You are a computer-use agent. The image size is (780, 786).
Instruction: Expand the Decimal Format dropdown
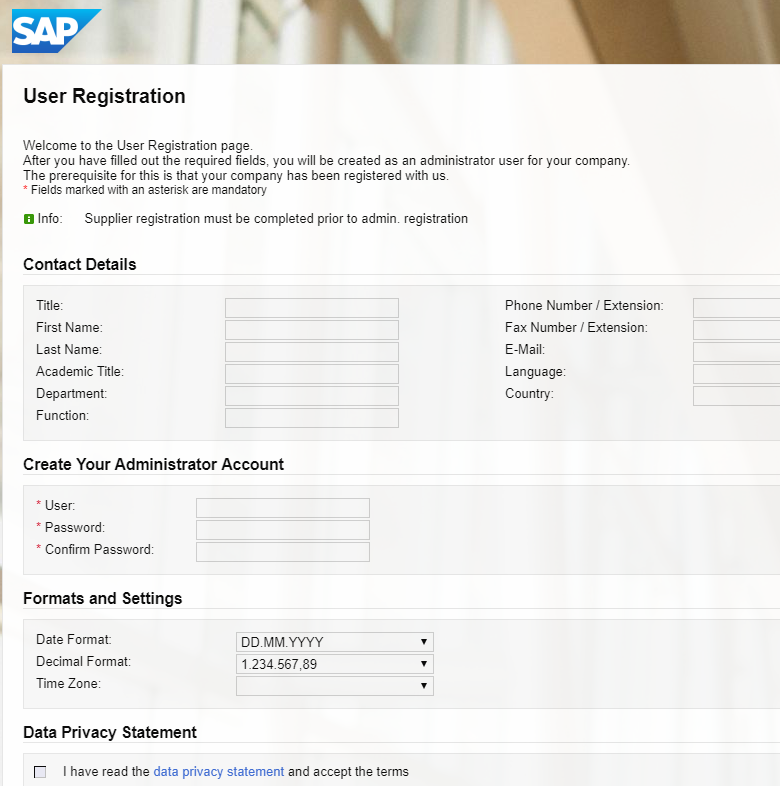335,664
